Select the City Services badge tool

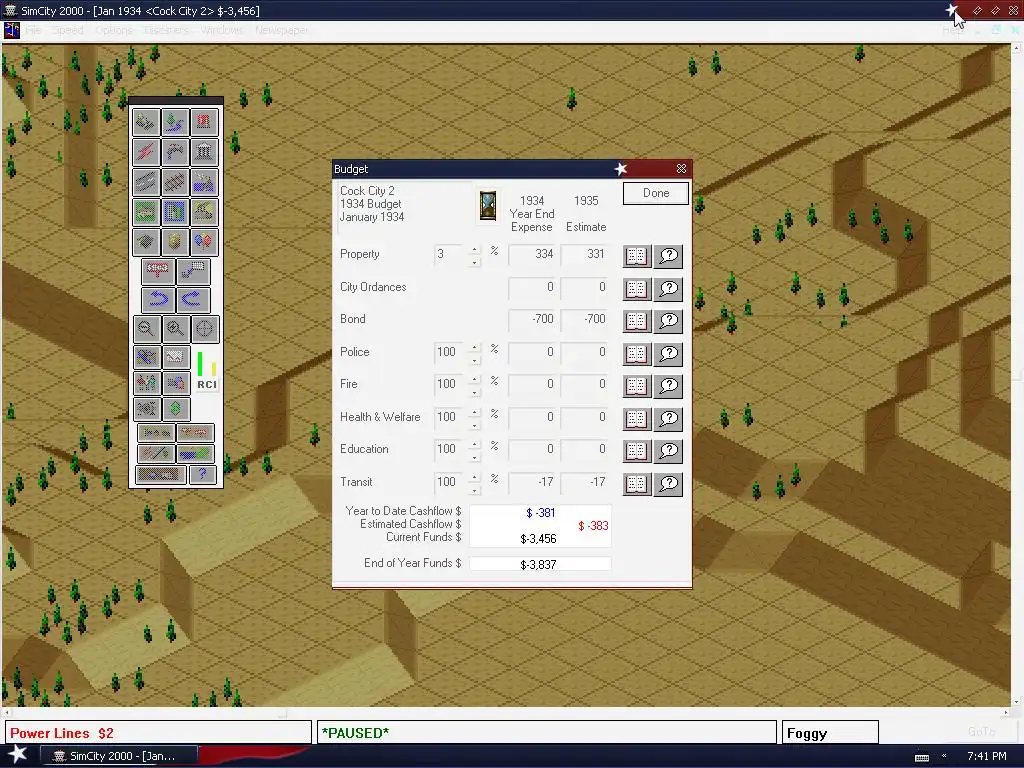click(175, 242)
